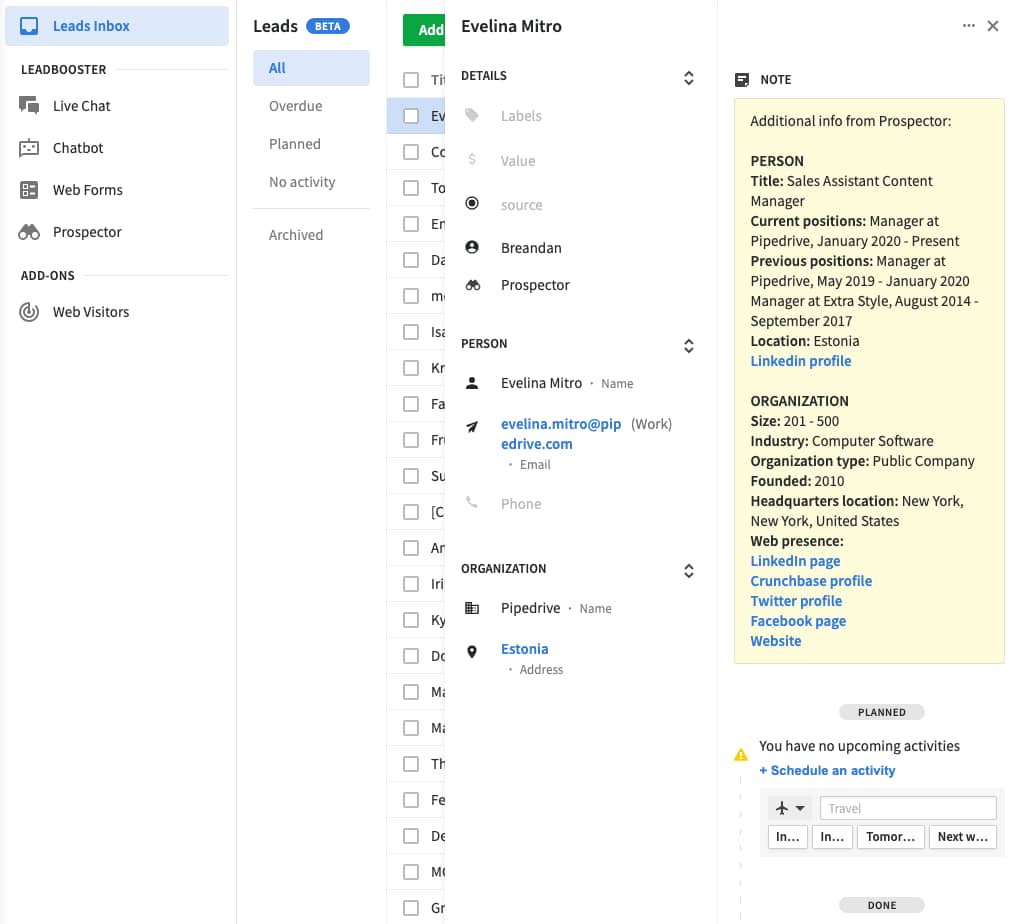Viewport: 1012px width, 924px height.
Task: Collapse the DETAILS section
Action: (688, 77)
